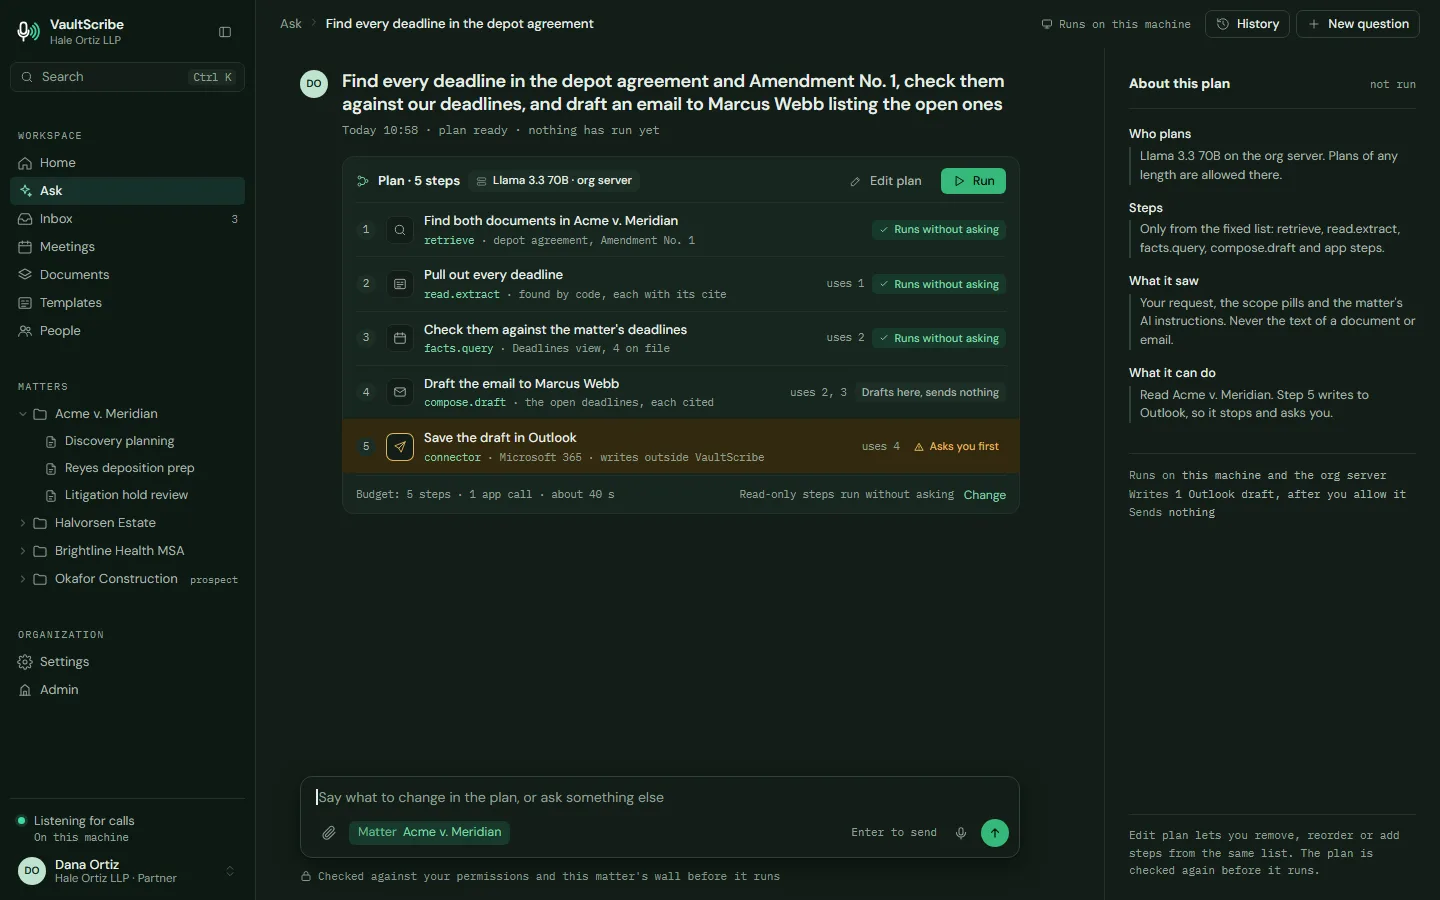The width and height of the screenshot is (1440, 900).
Task: Open the Search field
Action: click(x=127, y=77)
